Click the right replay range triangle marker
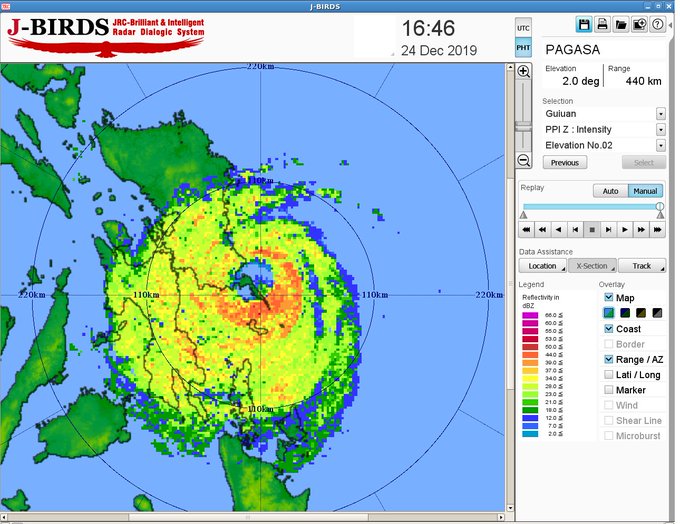Image resolution: width=680 pixels, height=524 pixels. (x=660, y=215)
